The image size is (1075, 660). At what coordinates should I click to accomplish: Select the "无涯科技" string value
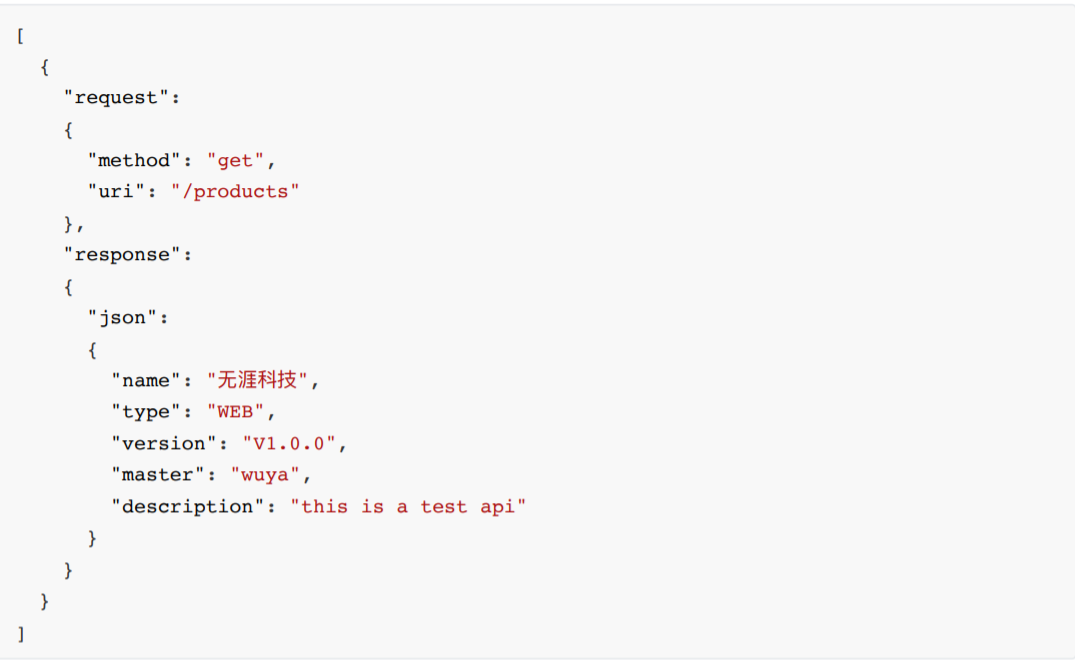259,381
